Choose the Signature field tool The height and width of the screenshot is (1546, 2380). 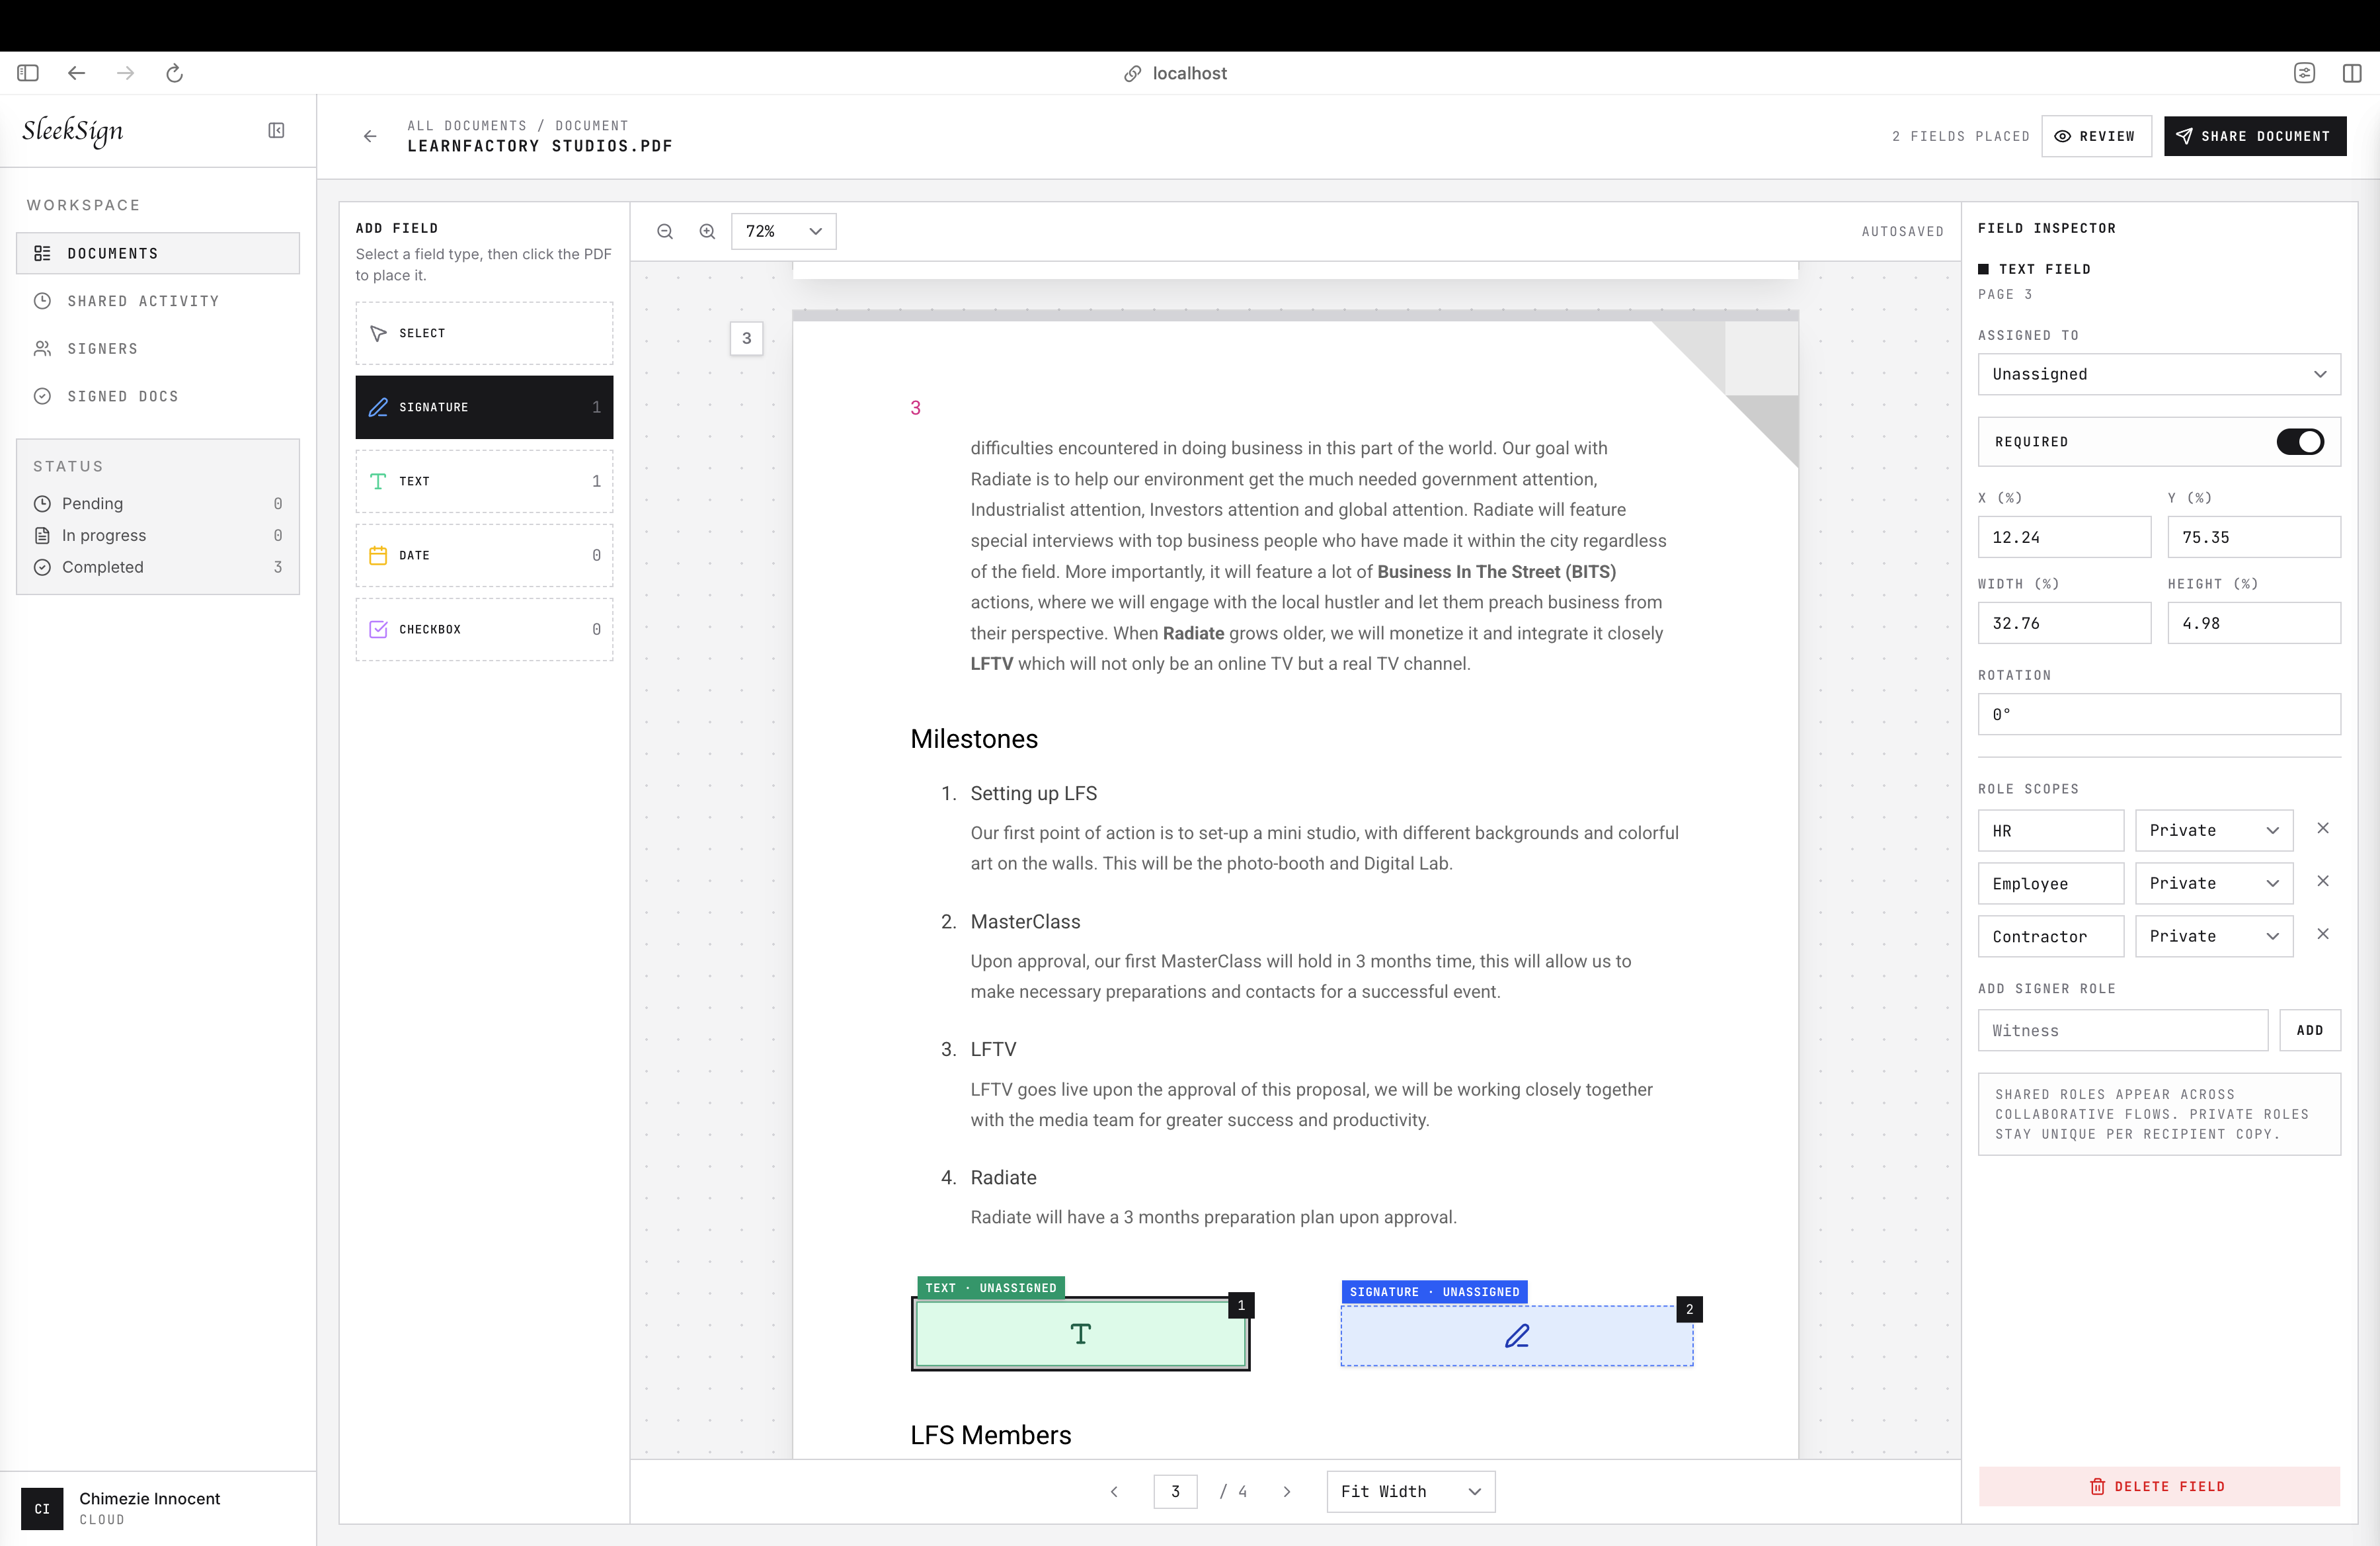[x=484, y=407]
